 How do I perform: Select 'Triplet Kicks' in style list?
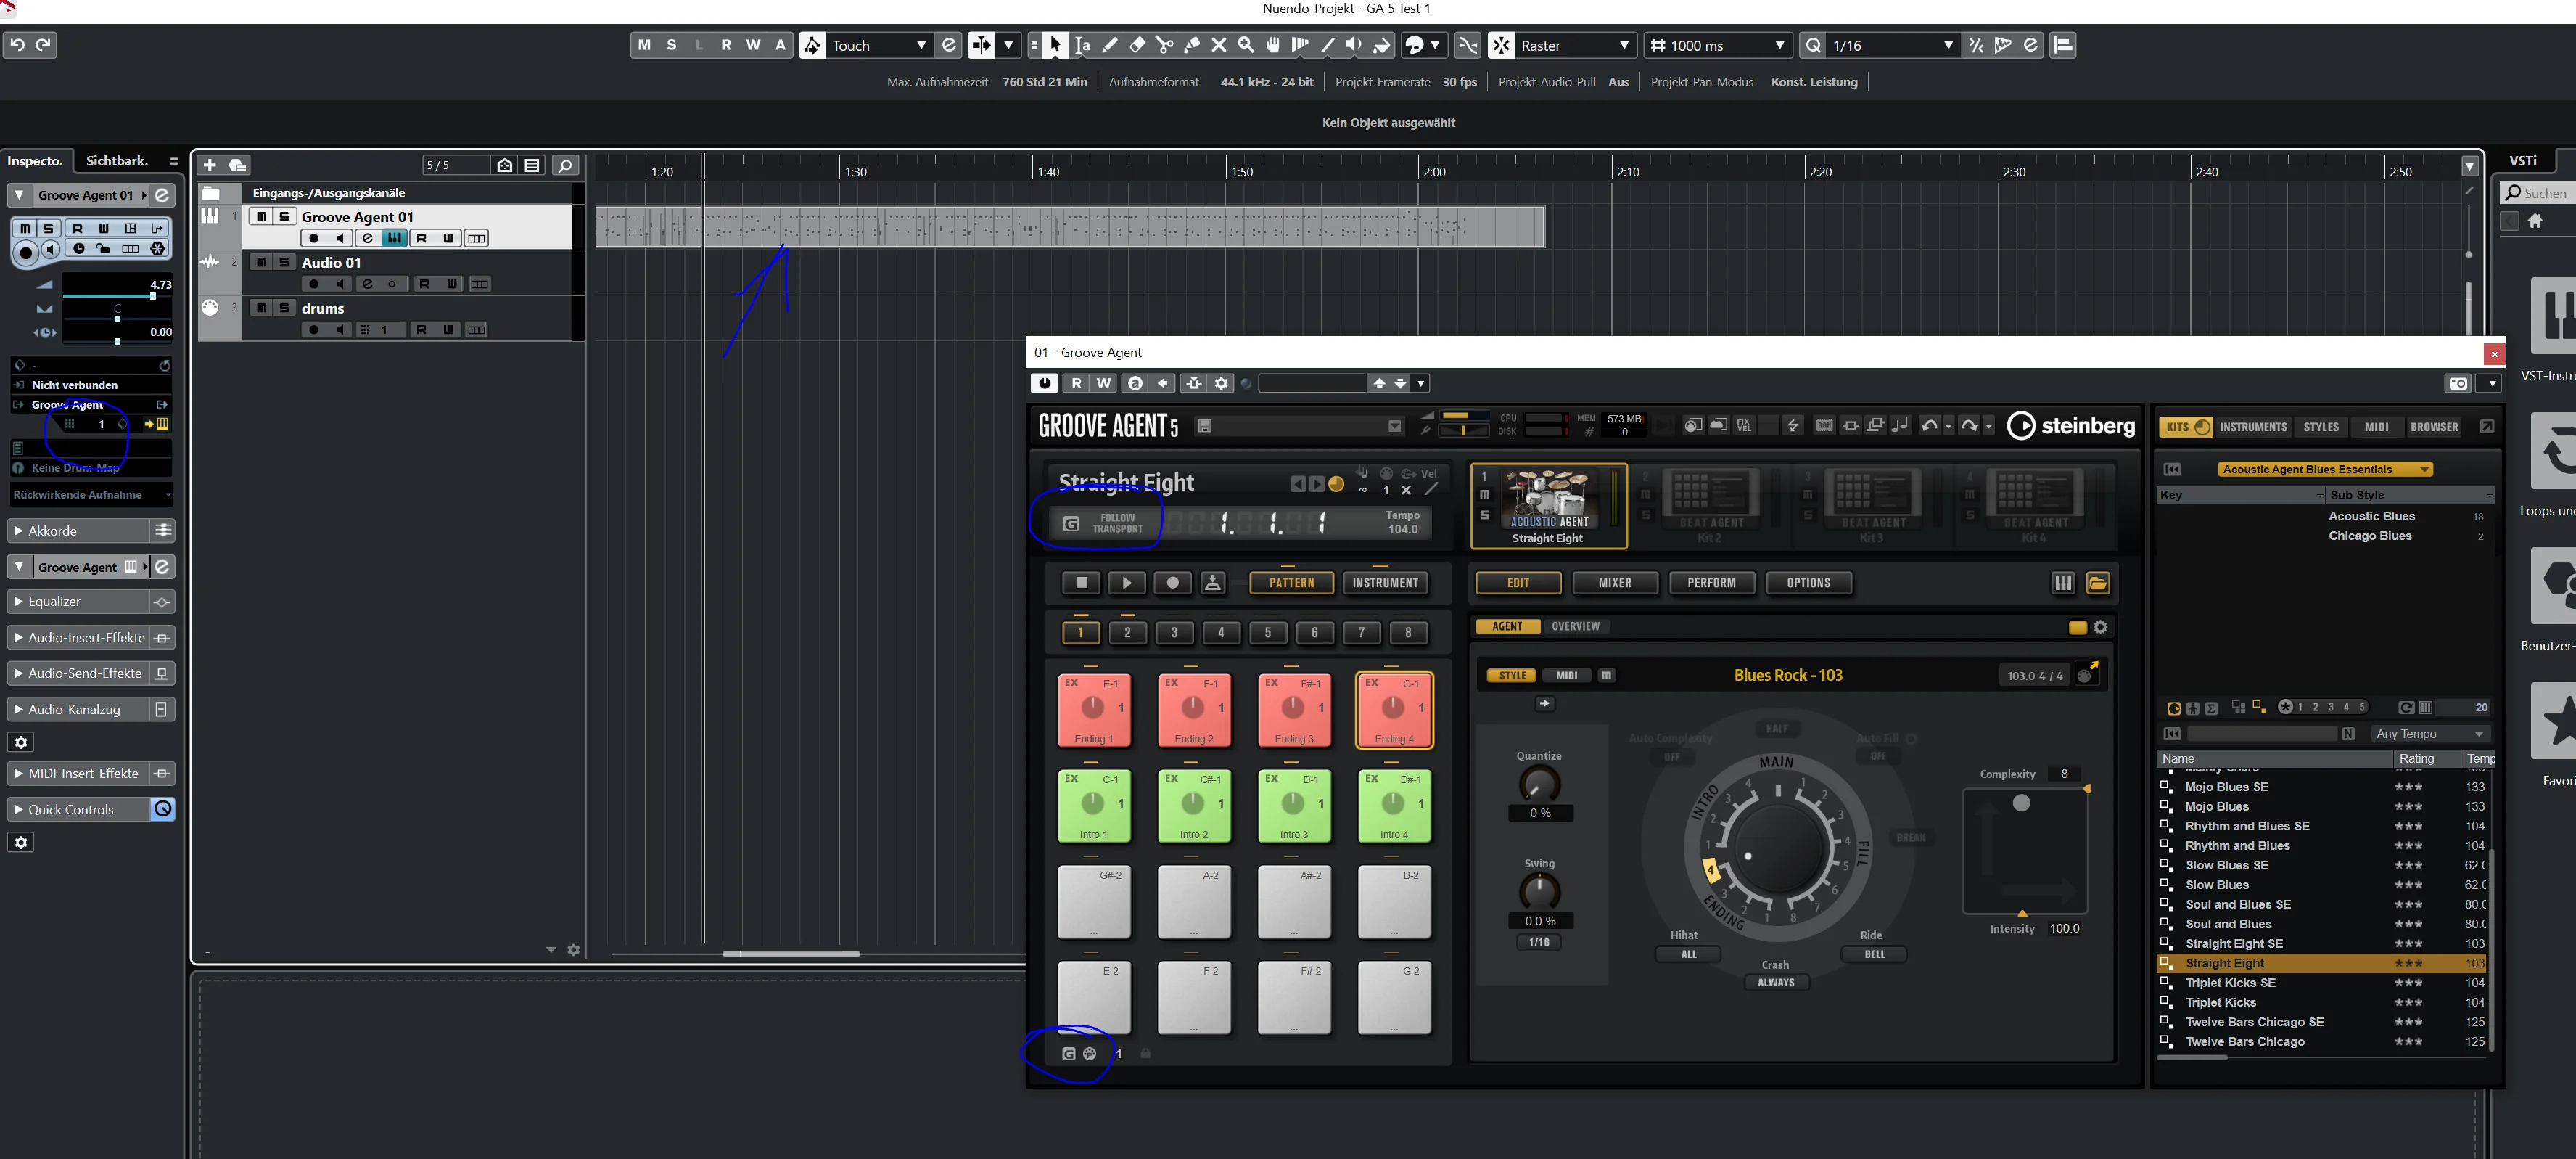(2220, 1002)
